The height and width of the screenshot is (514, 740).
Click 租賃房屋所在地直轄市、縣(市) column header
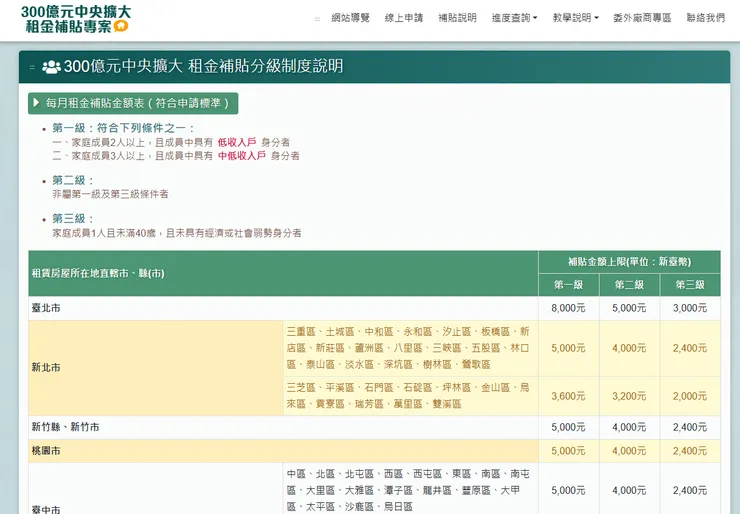[x=283, y=273]
